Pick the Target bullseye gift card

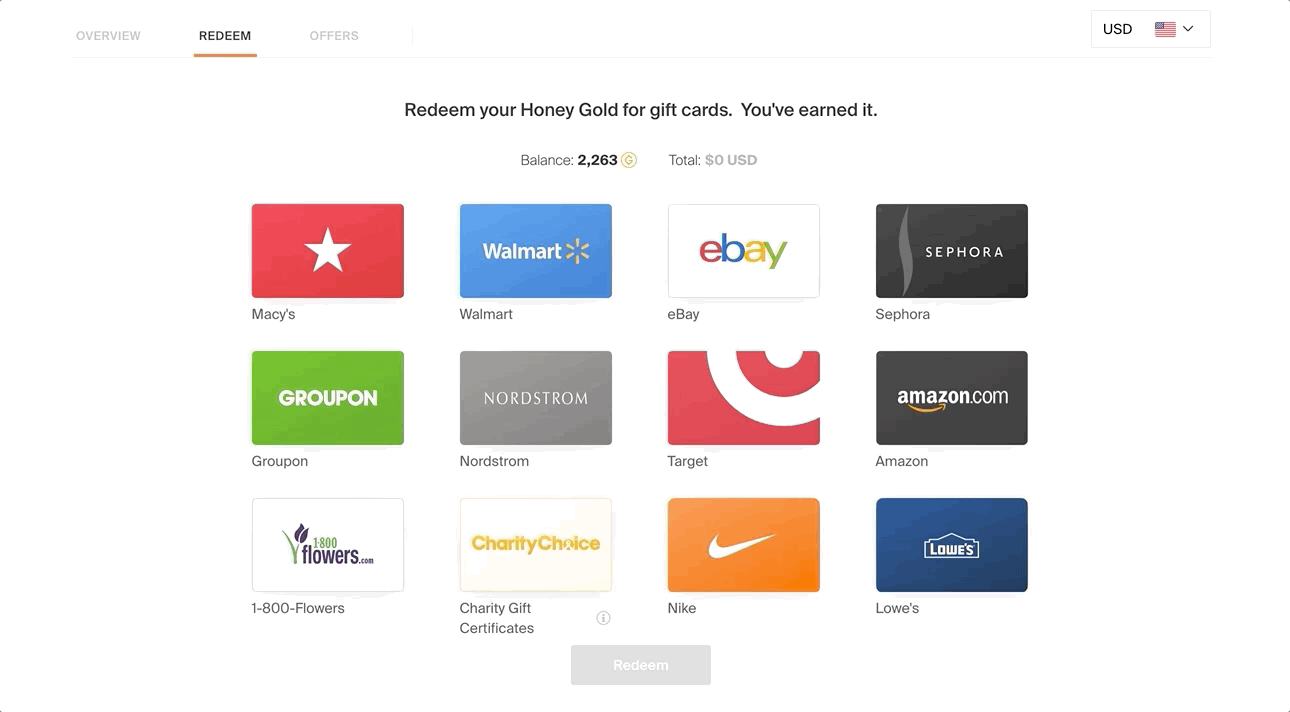(744, 398)
